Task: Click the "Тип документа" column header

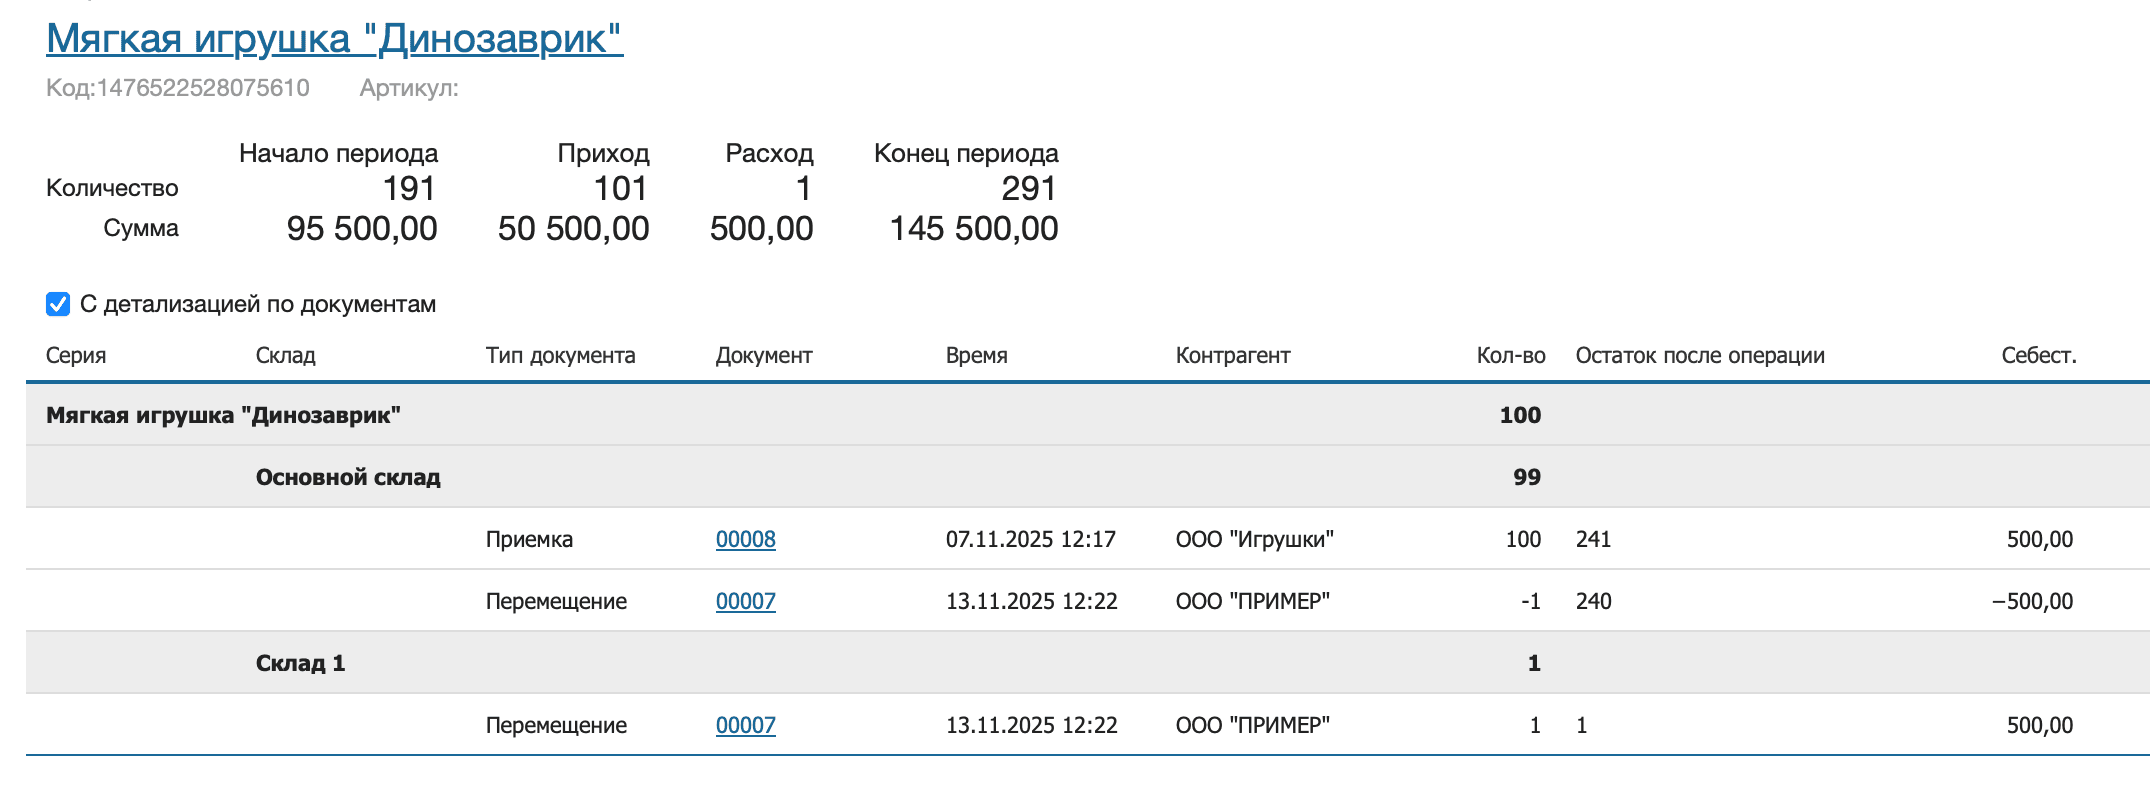Action: click(x=561, y=355)
